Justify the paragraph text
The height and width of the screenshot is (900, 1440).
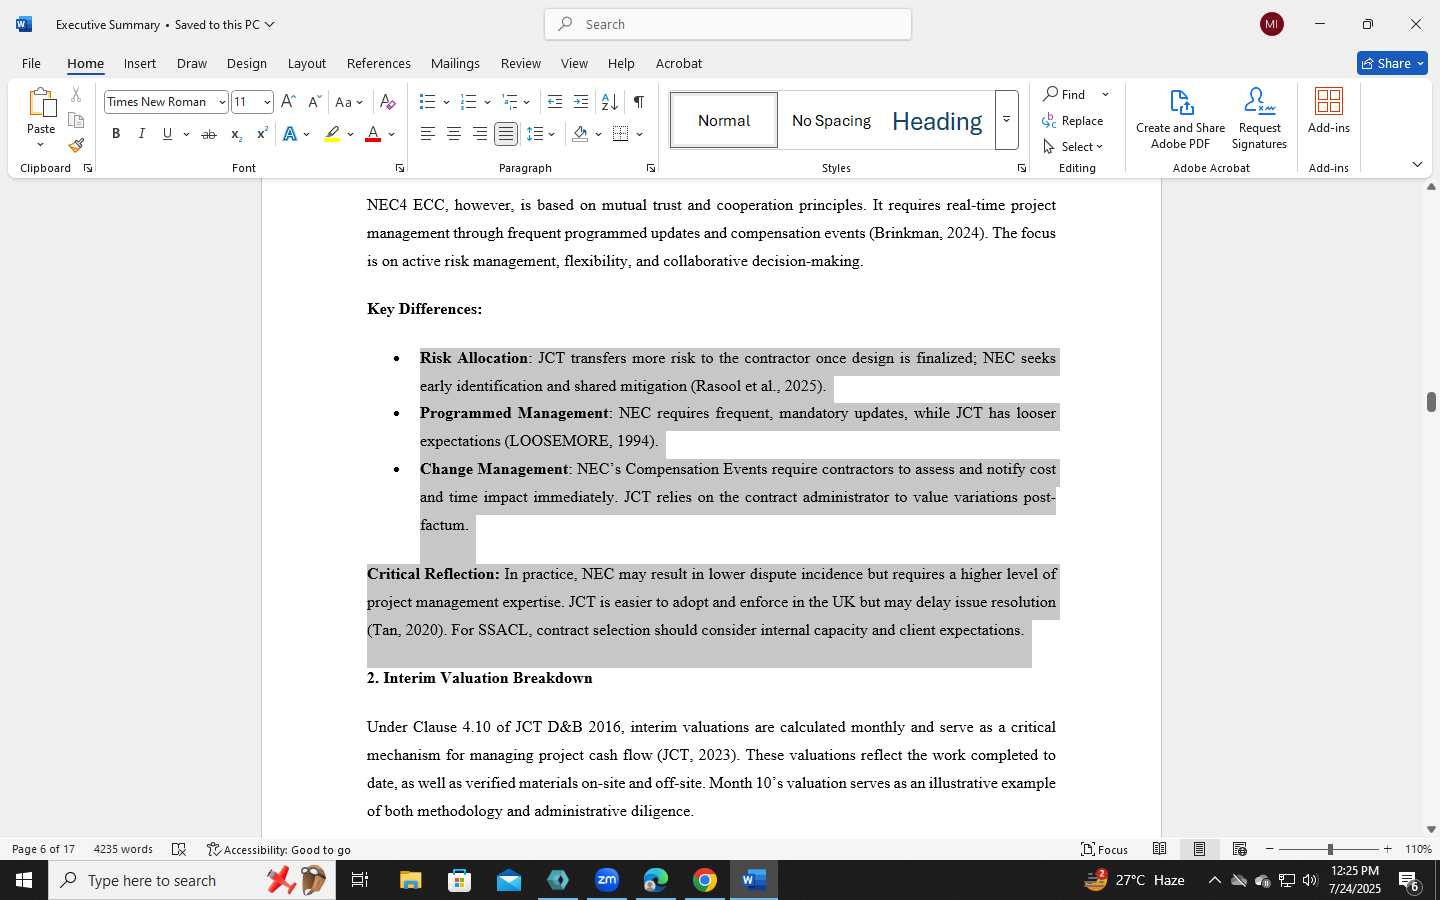click(506, 134)
